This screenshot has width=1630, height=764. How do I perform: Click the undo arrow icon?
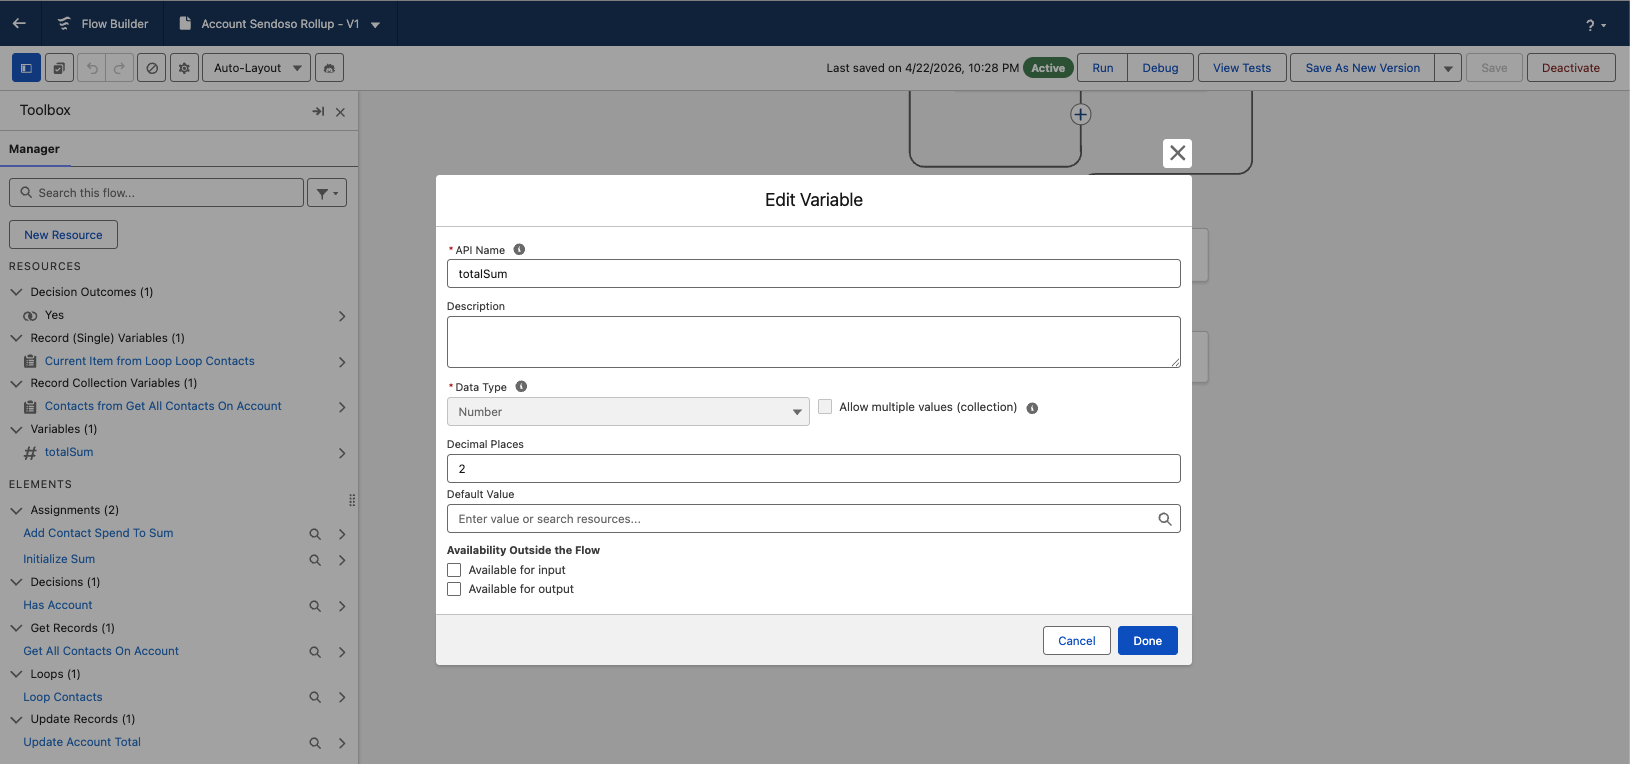92,68
